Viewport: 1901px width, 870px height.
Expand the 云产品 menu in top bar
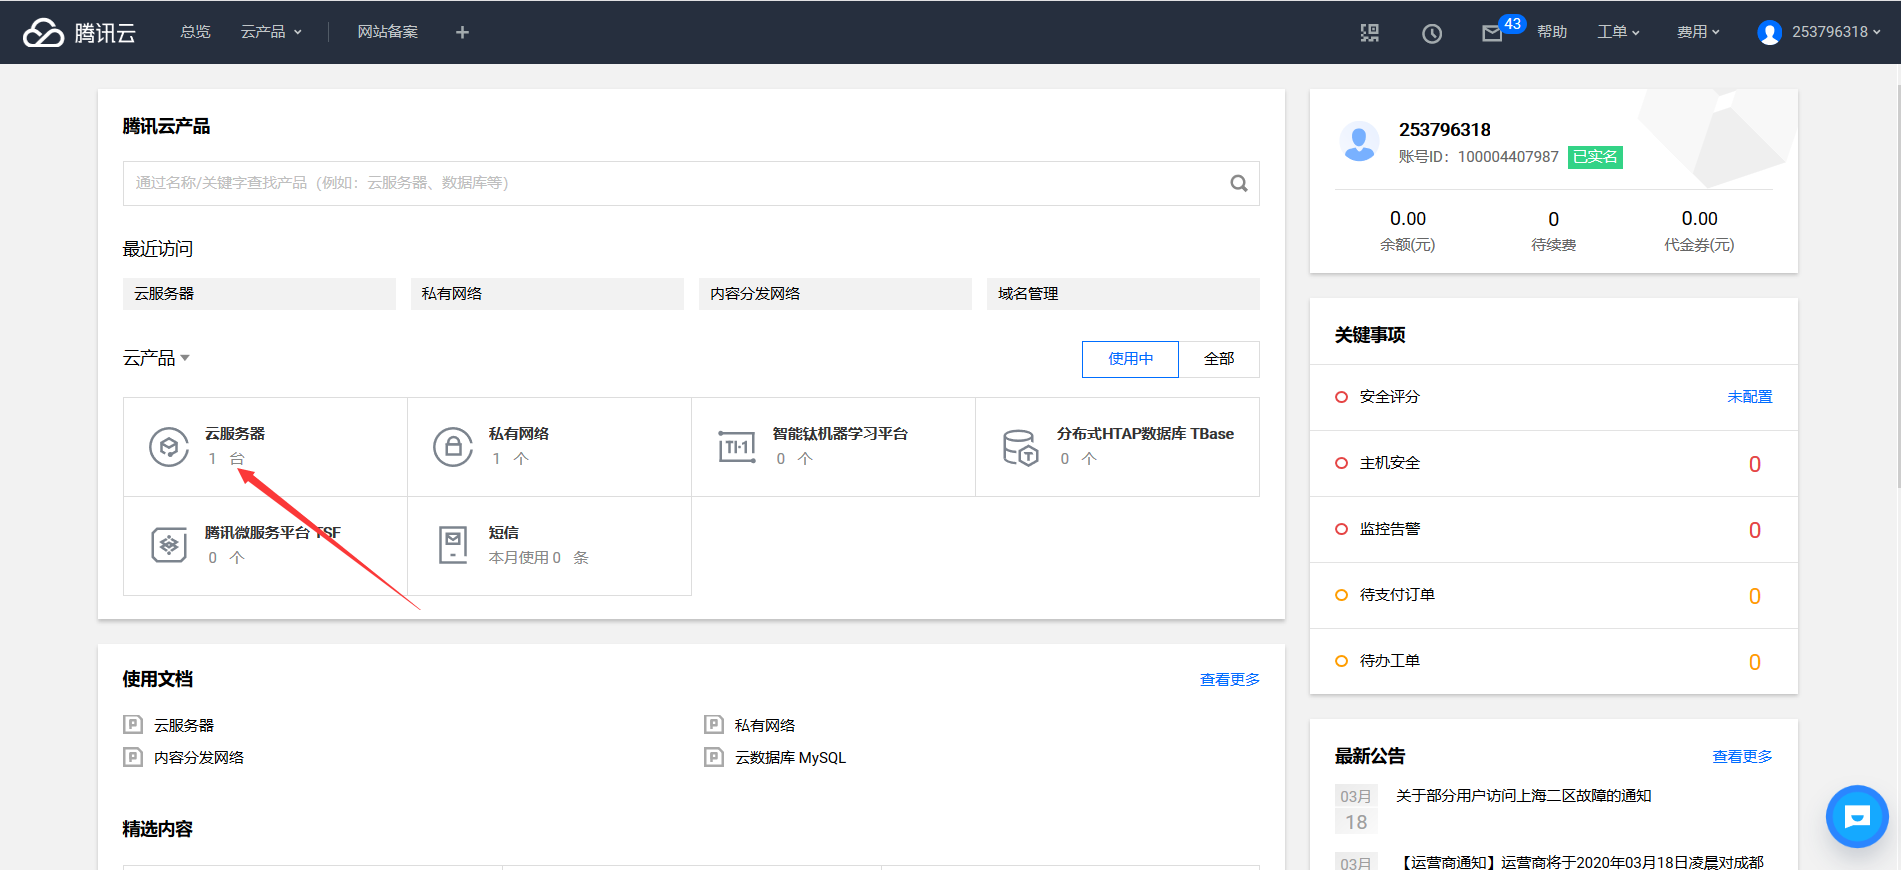[x=271, y=32]
